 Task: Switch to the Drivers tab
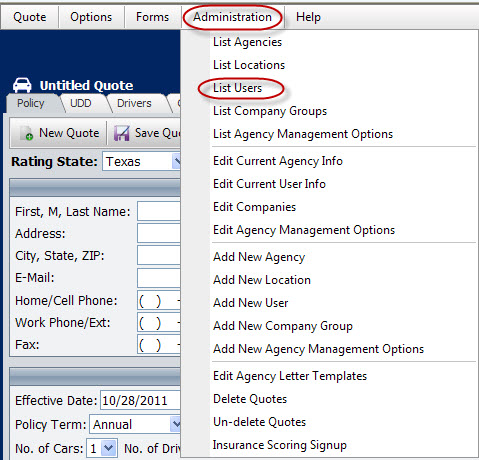point(134,103)
